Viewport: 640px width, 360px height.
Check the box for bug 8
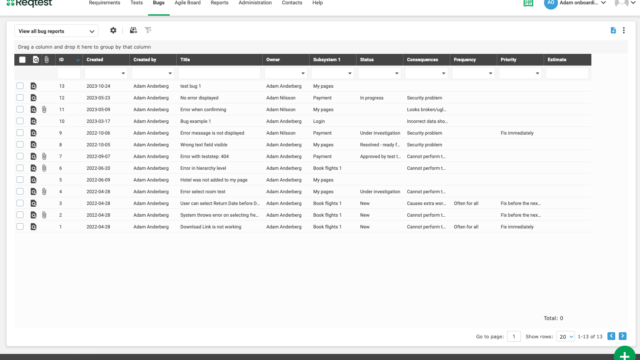pyautogui.click(x=20, y=144)
